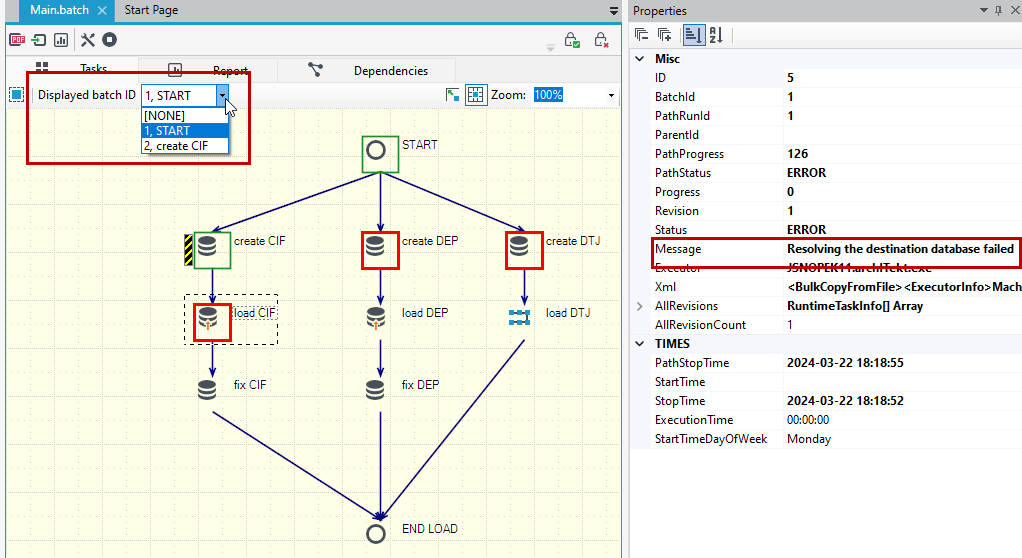This screenshot has height=558, width=1022.
Task: Click the 'load CIF' node label
Action: coord(254,313)
